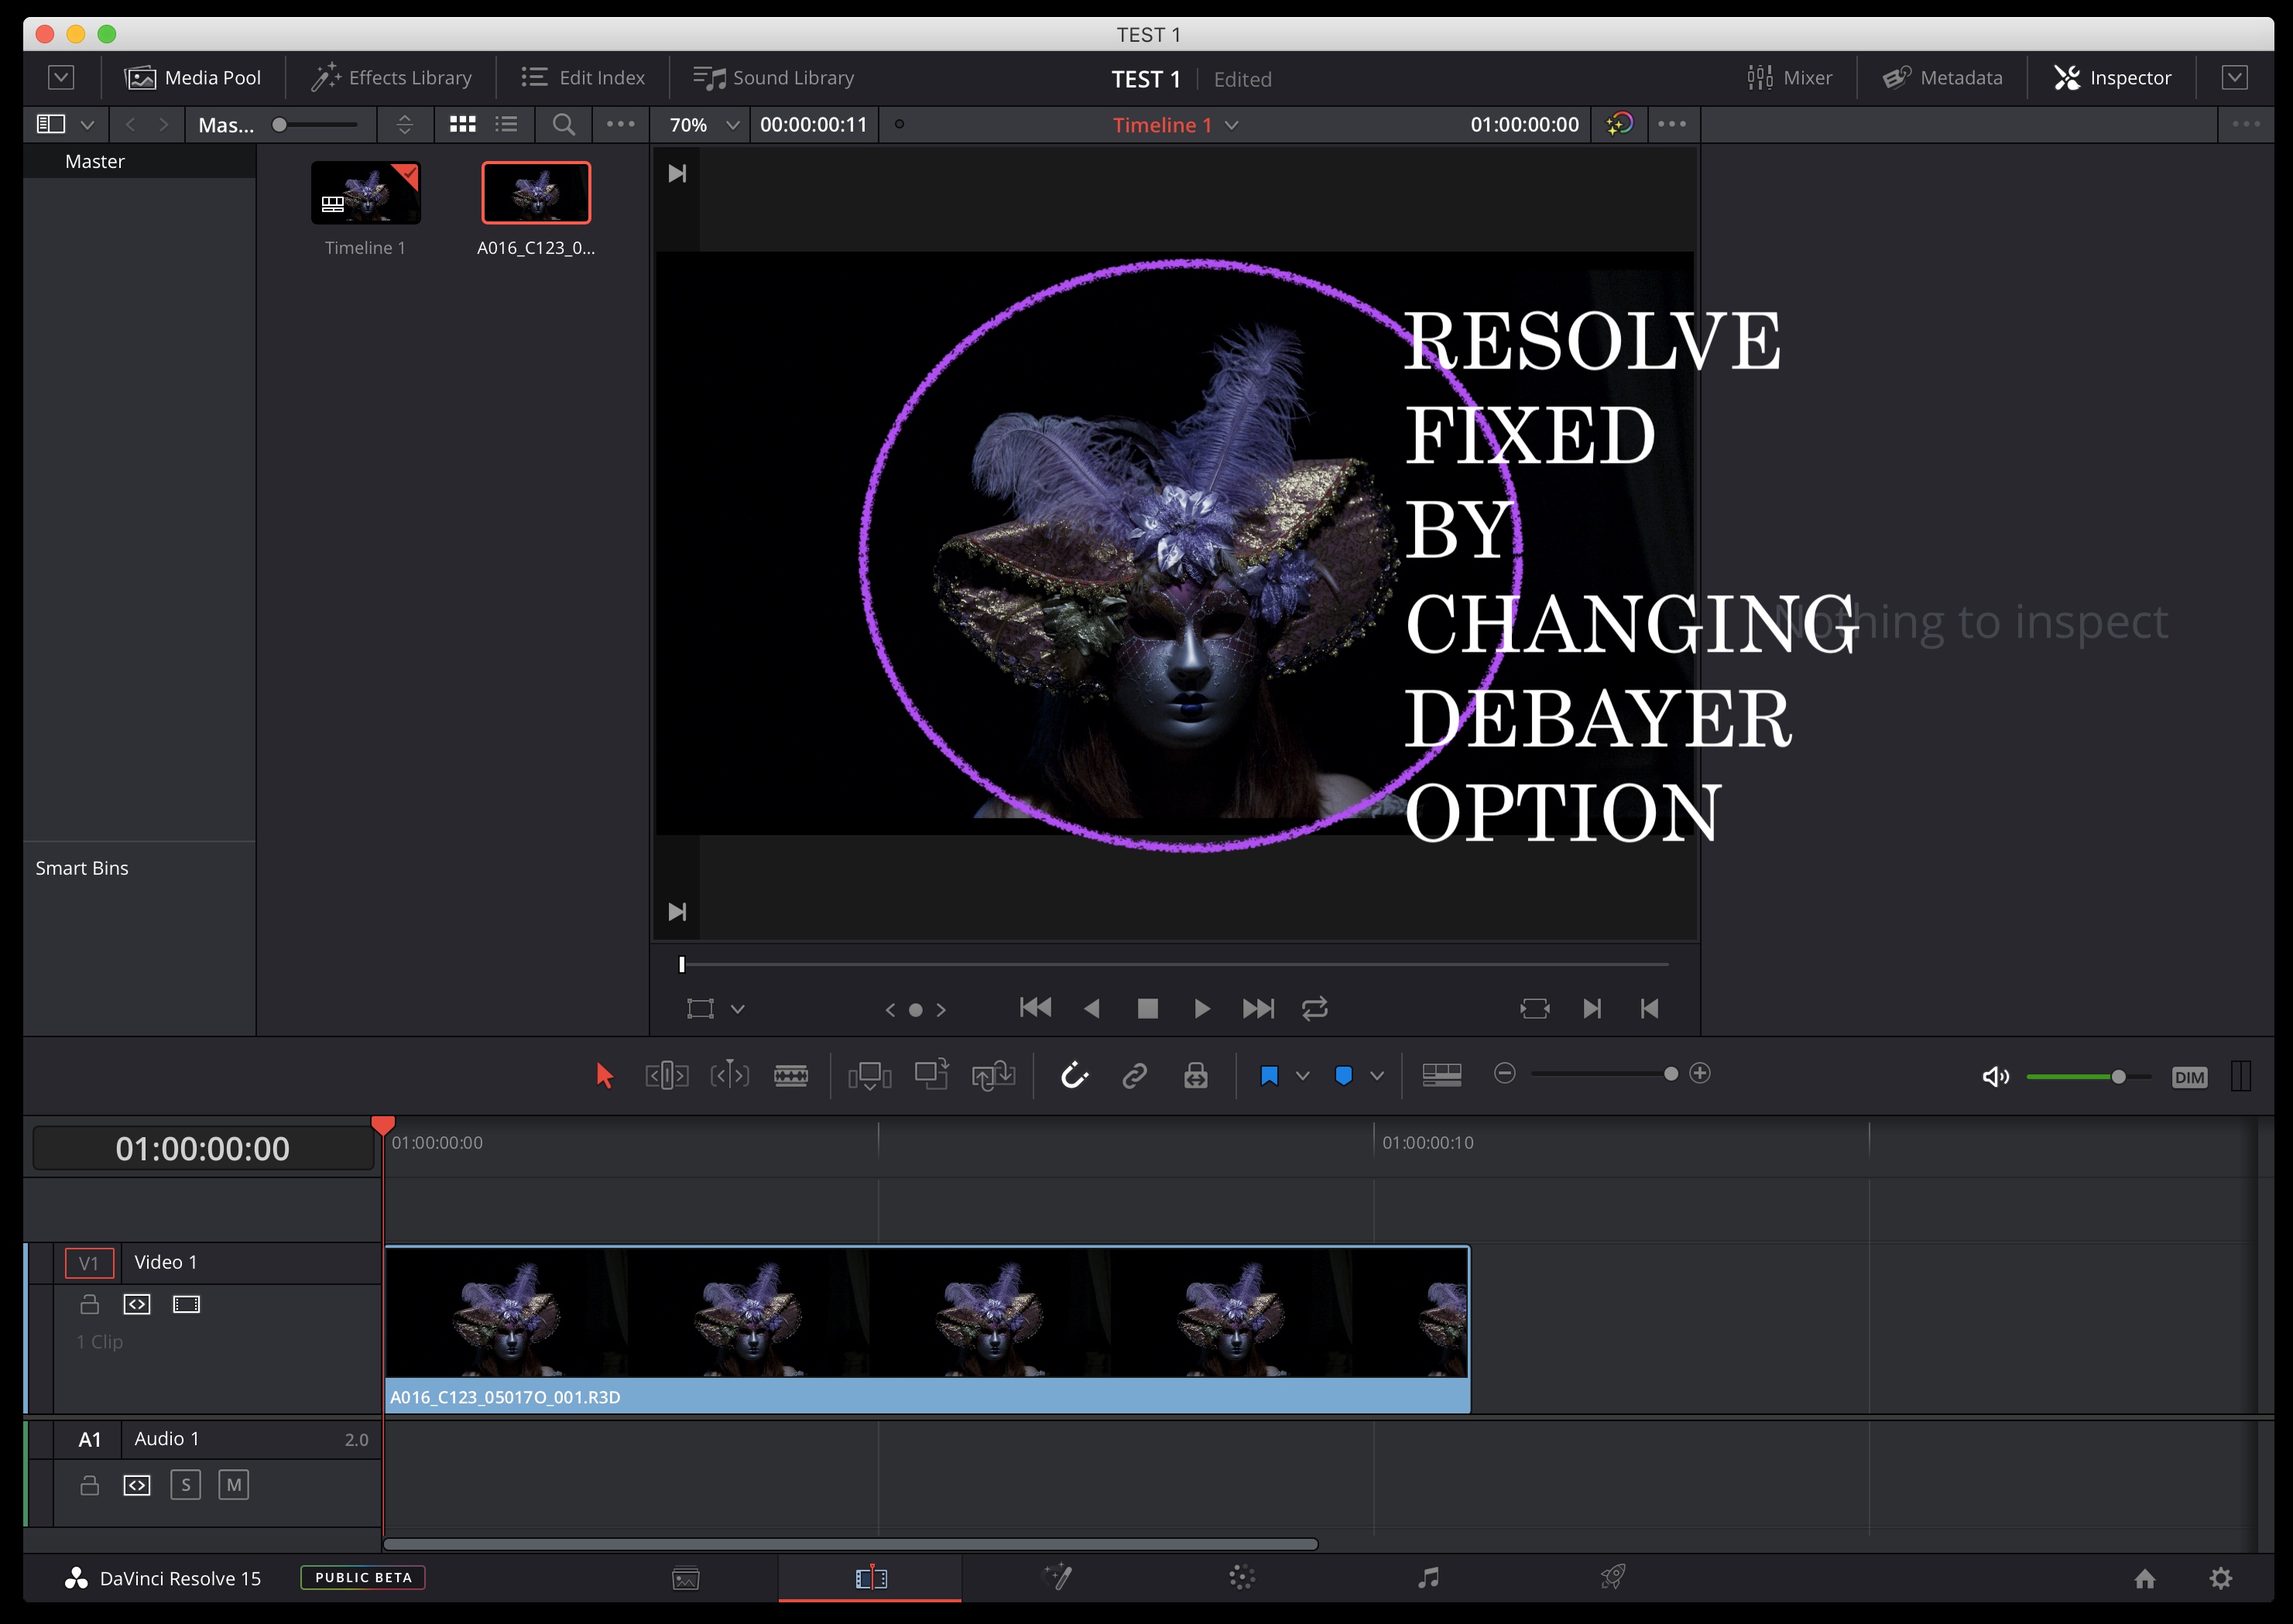Viewport: 2293px width, 1624px height.
Task: Click the timeline zoom out minus button
Action: (x=1505, y=1073)
